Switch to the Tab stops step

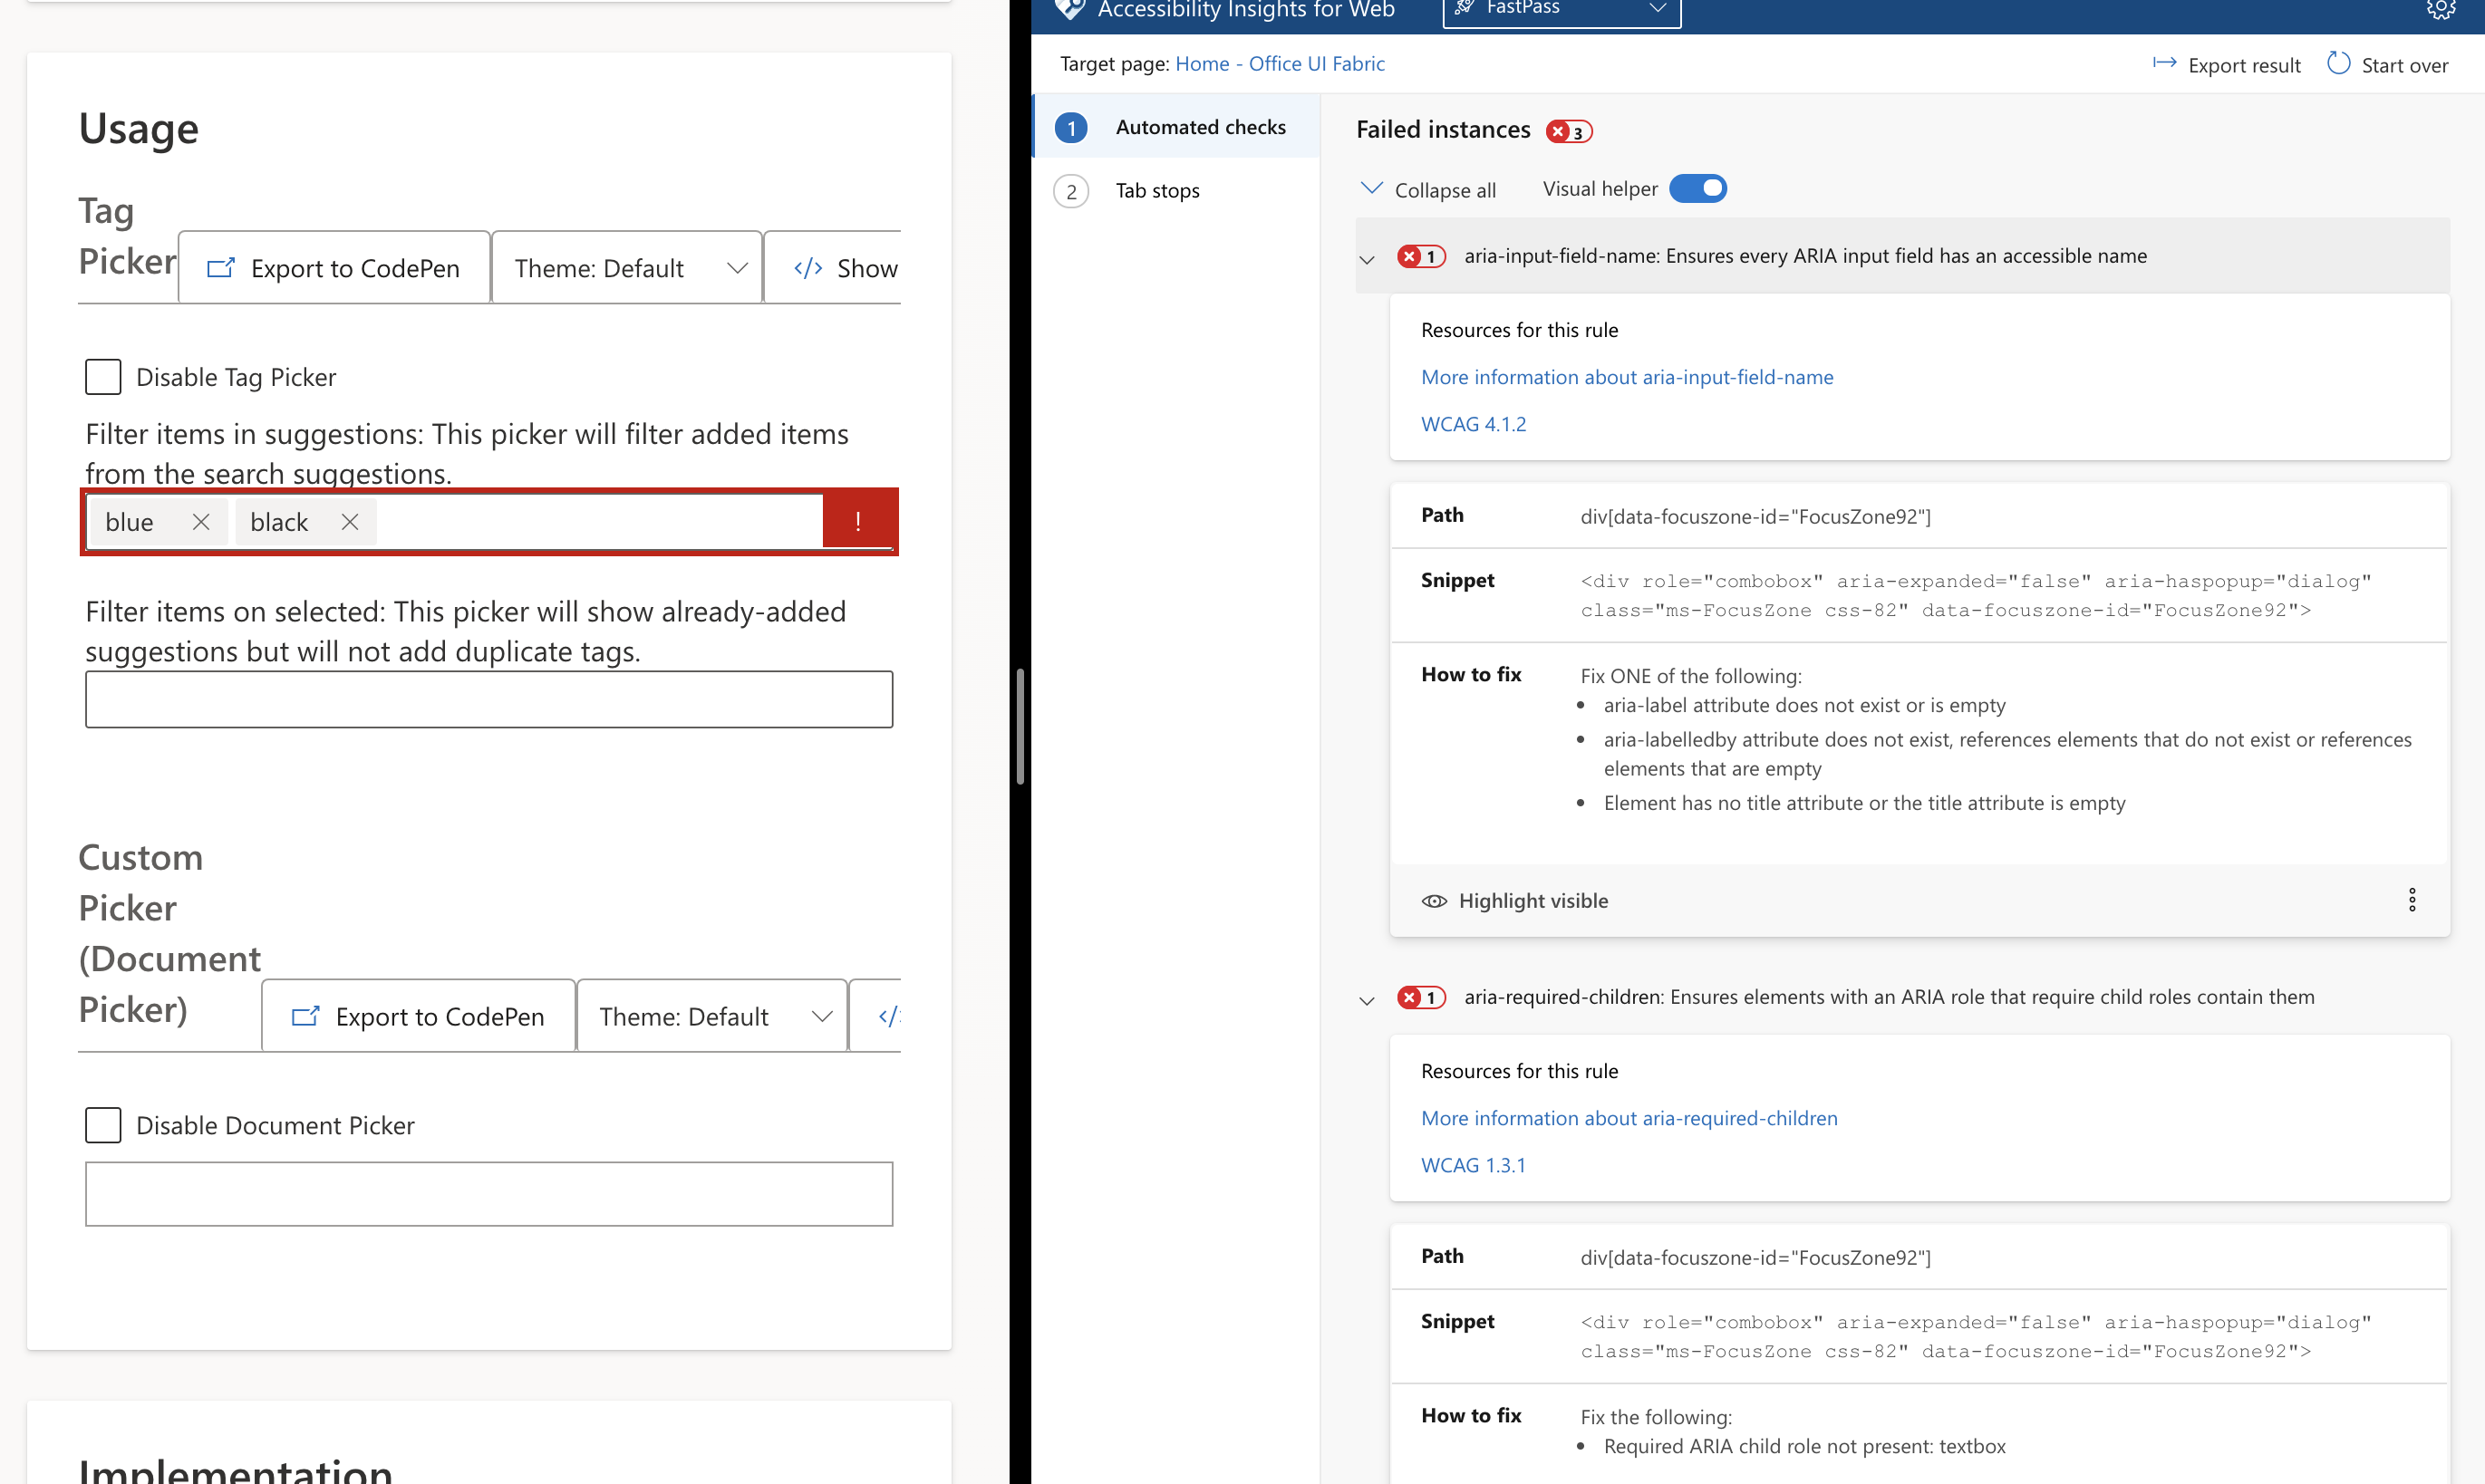coord(1157,191)
